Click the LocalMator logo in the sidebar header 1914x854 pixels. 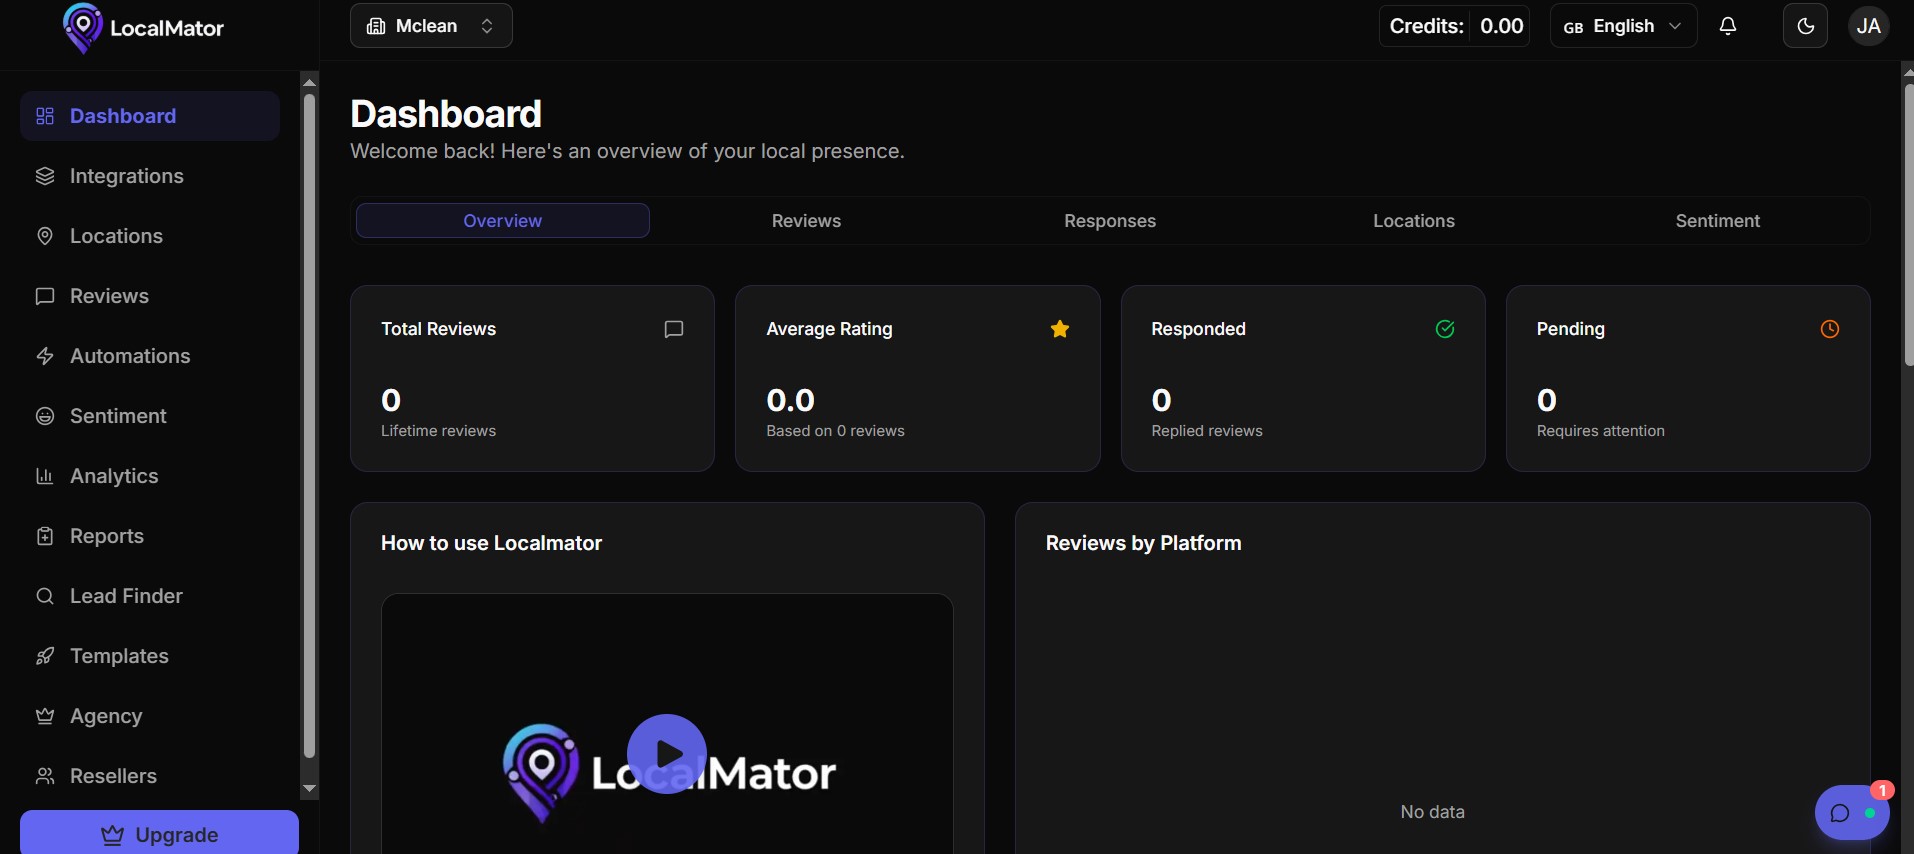point(143,28)
